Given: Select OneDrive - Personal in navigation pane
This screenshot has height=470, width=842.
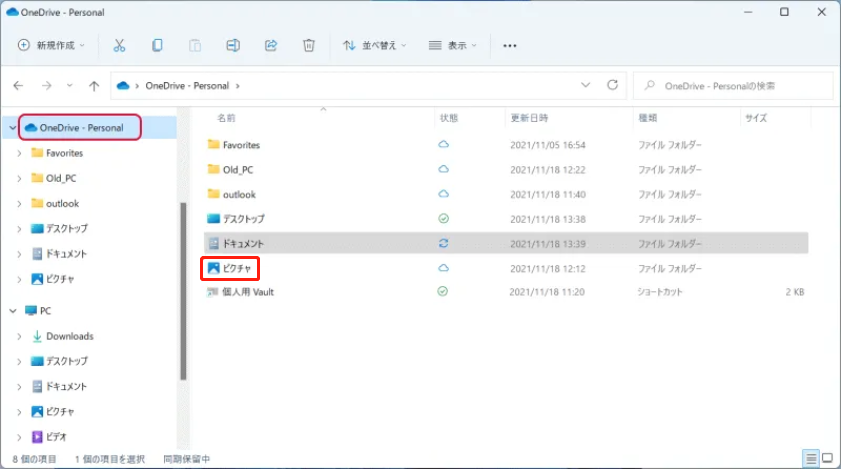Looking at the screenshot, I should pyautogui.click(x=81, y=128).
